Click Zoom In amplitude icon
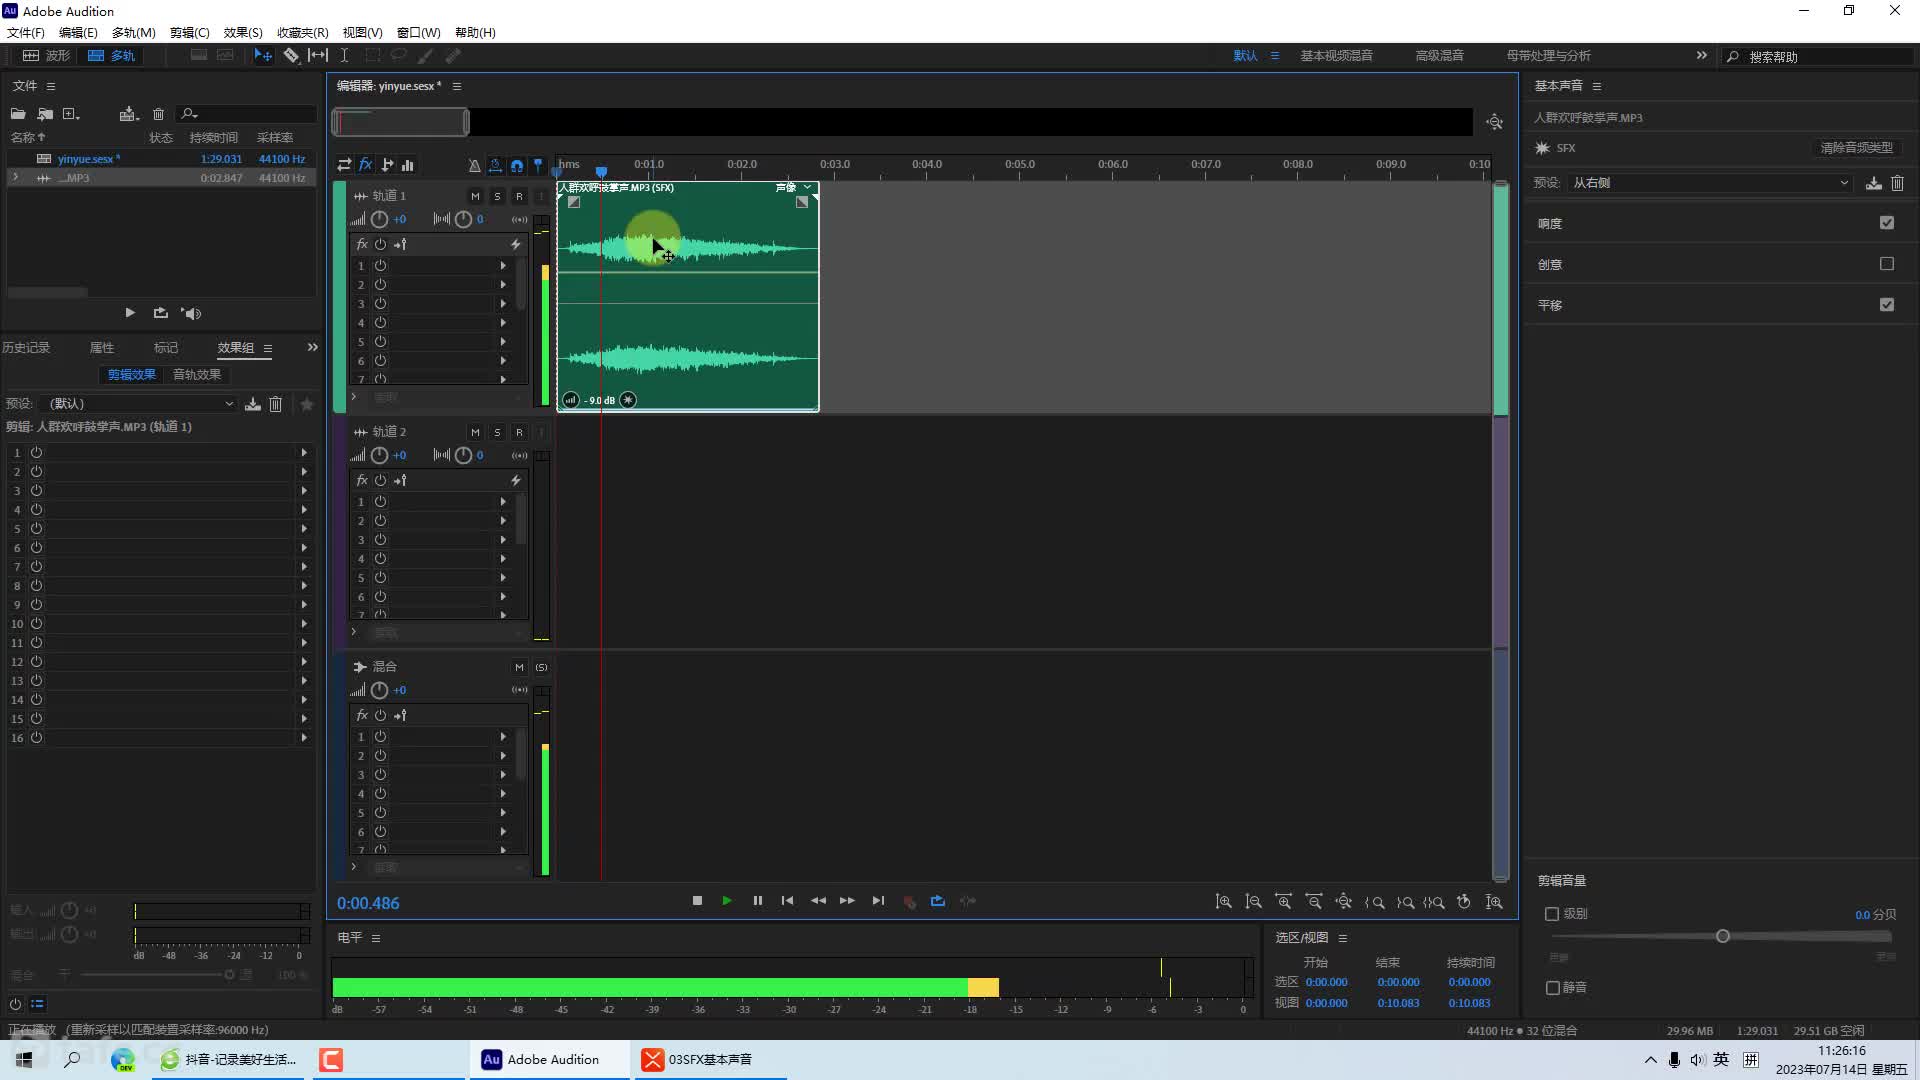 [1223, 902]
